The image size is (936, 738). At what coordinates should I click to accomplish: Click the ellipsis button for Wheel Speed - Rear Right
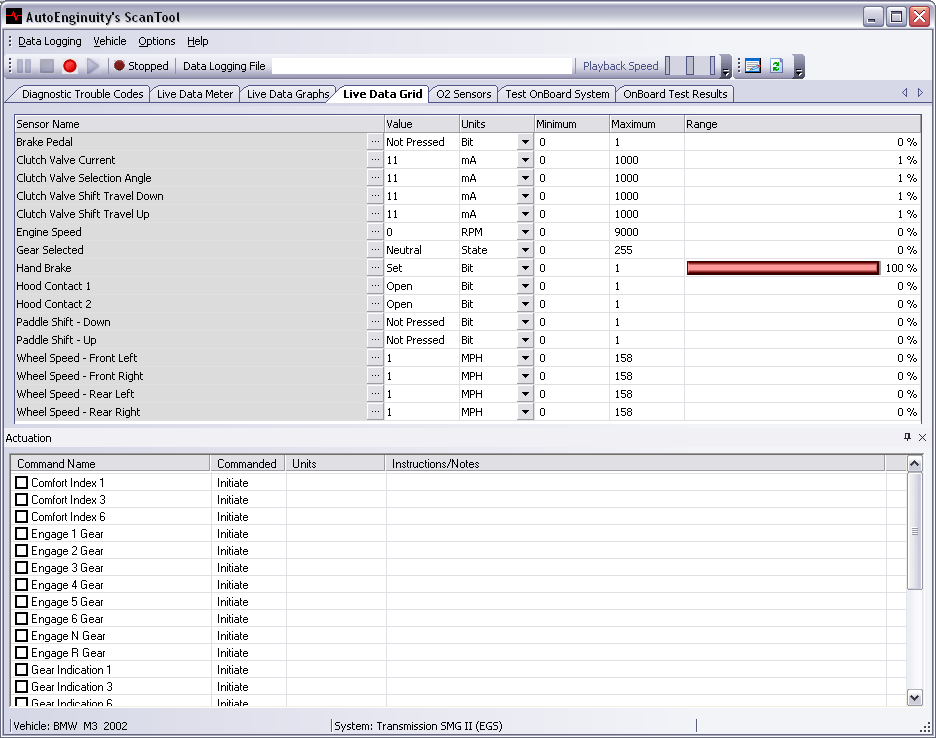[x=375, y=411]
